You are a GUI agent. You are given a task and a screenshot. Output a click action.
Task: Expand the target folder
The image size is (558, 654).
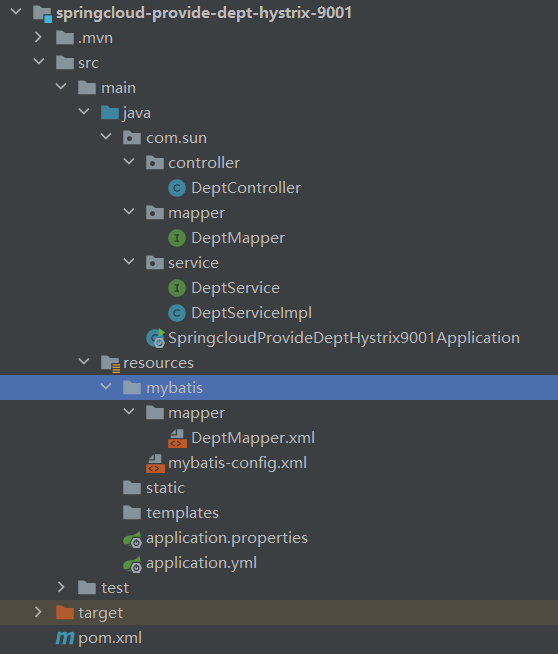(x=38, y=612)
